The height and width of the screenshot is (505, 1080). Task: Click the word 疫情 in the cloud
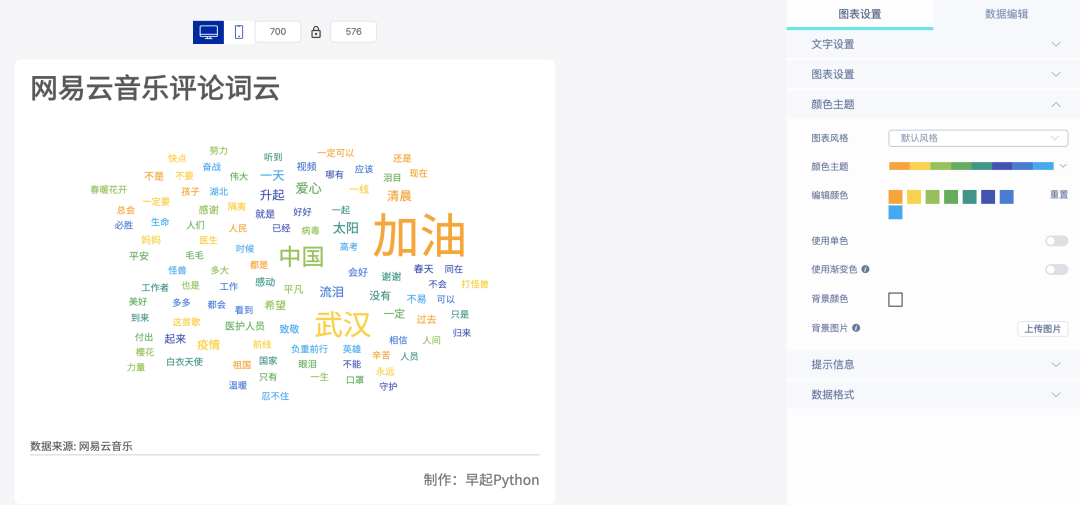[208, 344]
